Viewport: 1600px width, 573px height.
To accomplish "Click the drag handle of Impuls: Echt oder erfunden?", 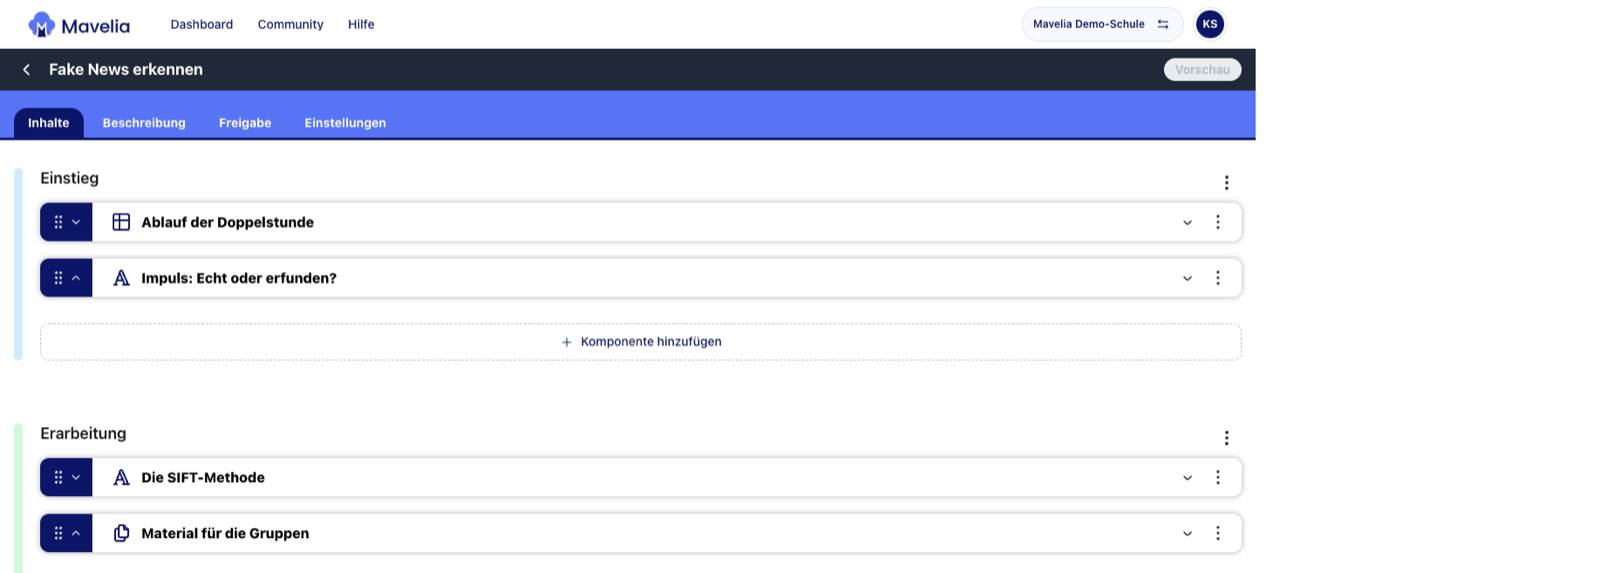I will point(58,278).
